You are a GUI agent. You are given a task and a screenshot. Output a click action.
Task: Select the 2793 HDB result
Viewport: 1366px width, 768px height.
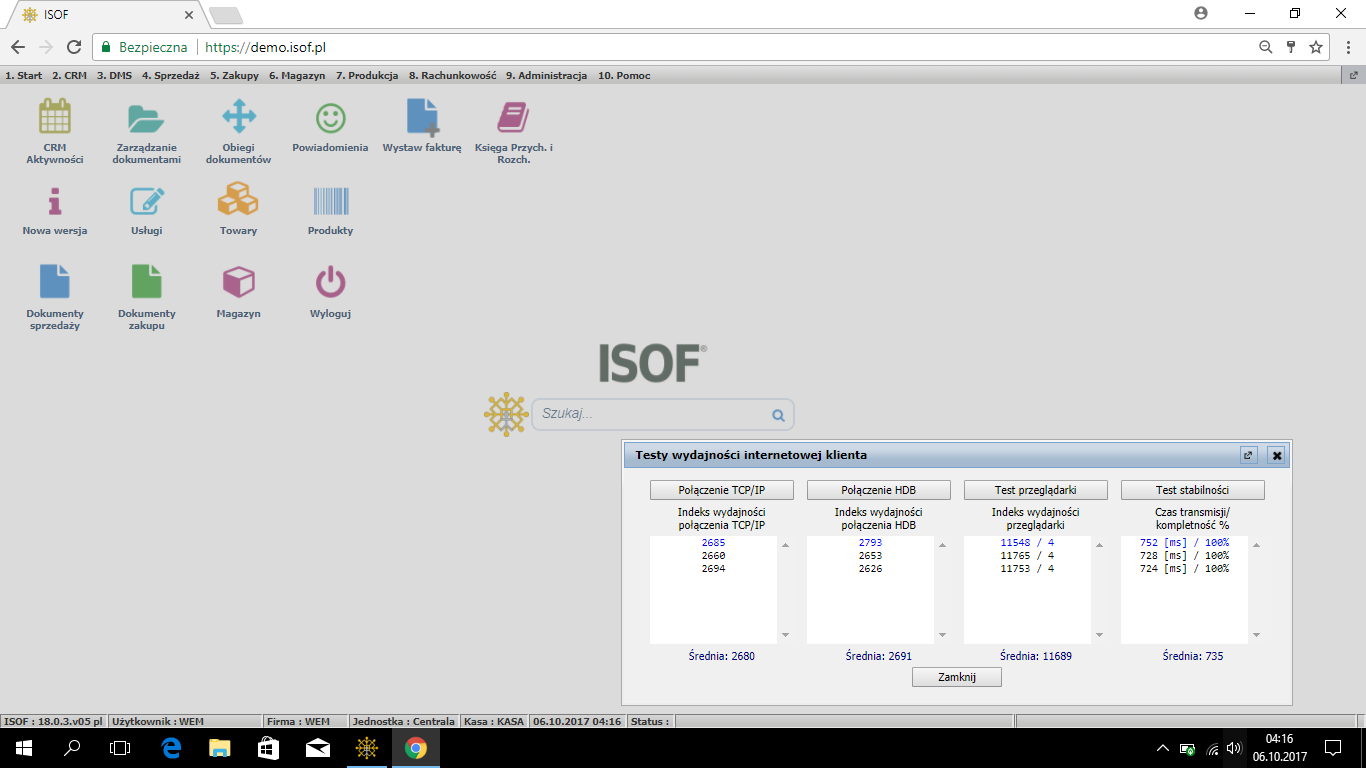[870, 543]
